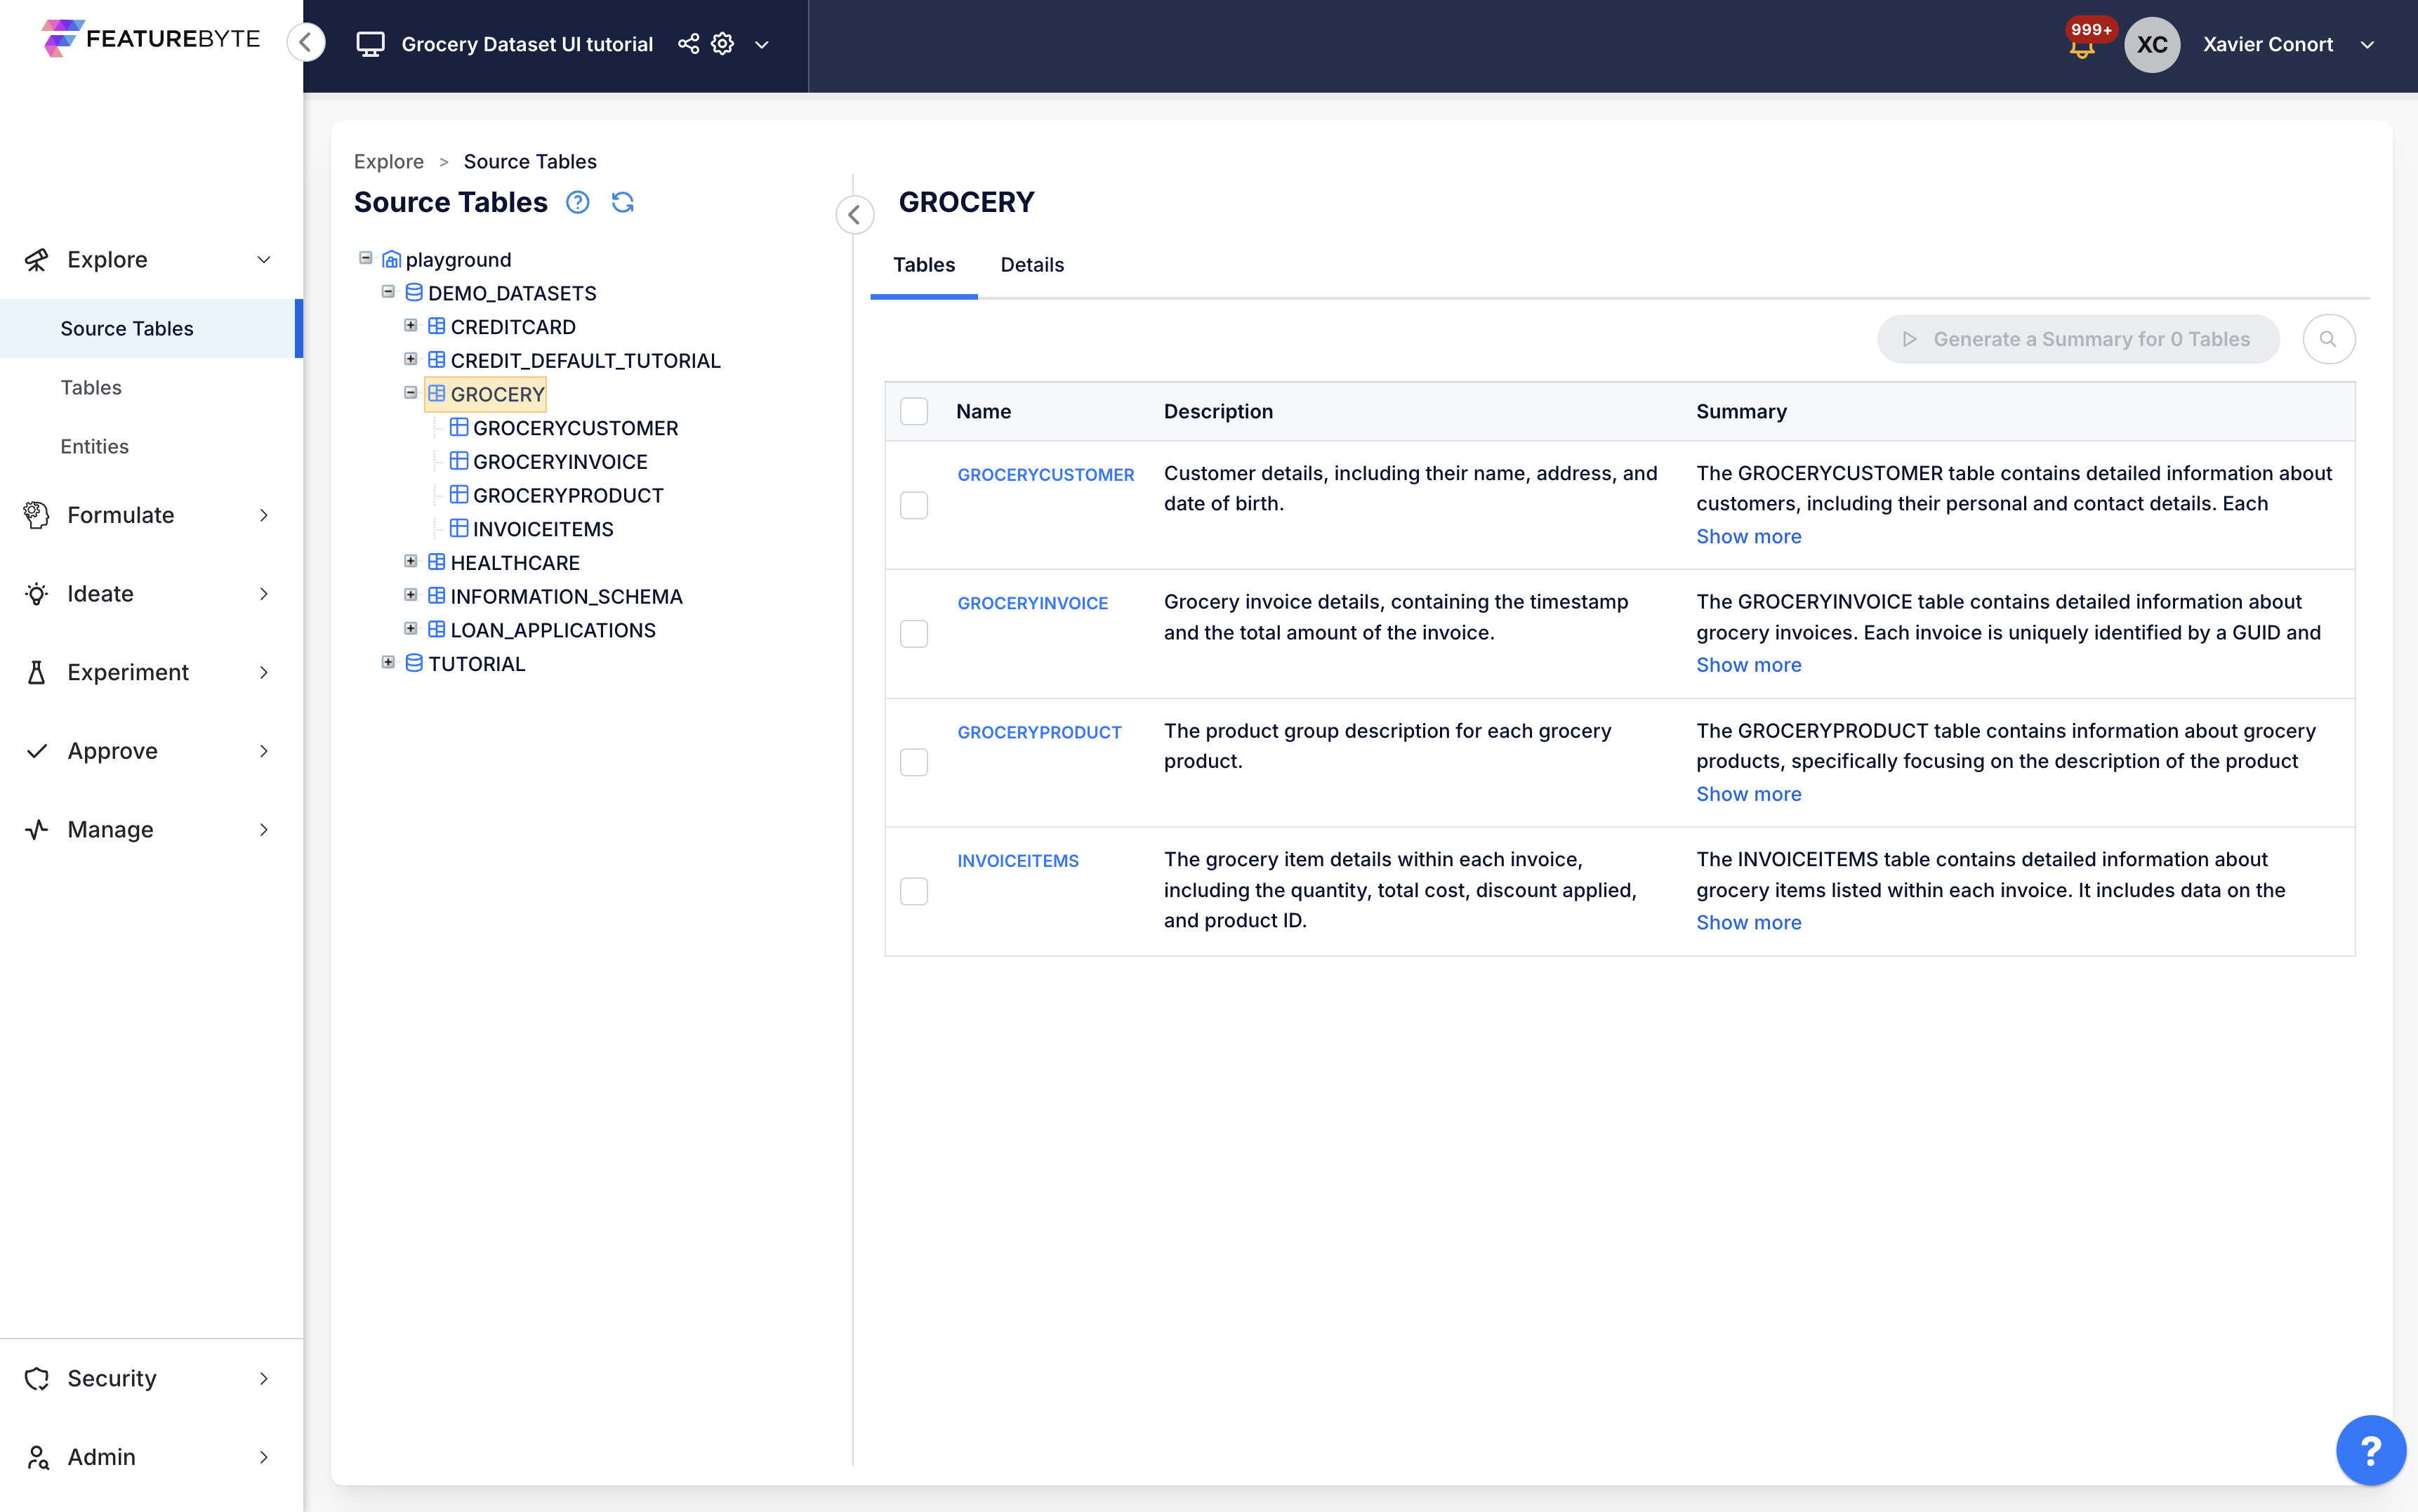Viewport: 2418px width, 1512px height.
Task: Collapse the playground tree node
Action: (x=366, y=258)
